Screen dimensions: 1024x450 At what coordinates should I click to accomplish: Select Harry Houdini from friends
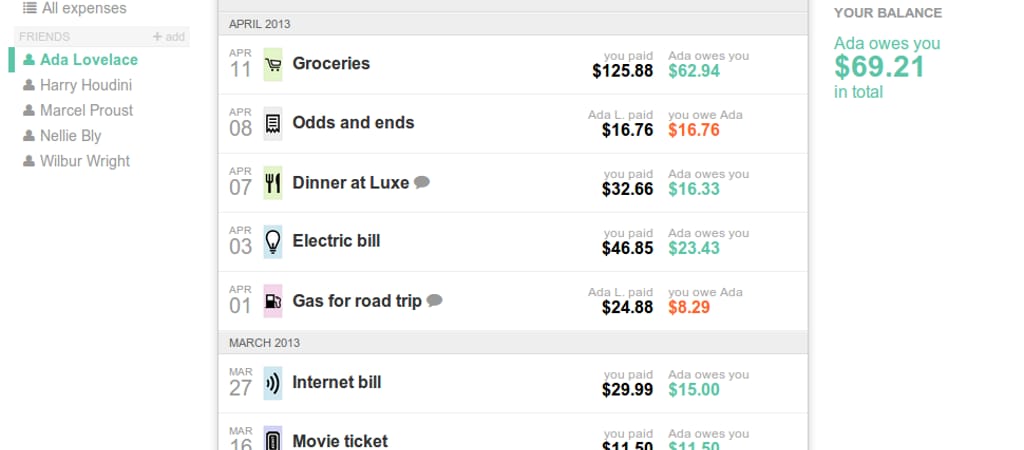click(85, 85)
